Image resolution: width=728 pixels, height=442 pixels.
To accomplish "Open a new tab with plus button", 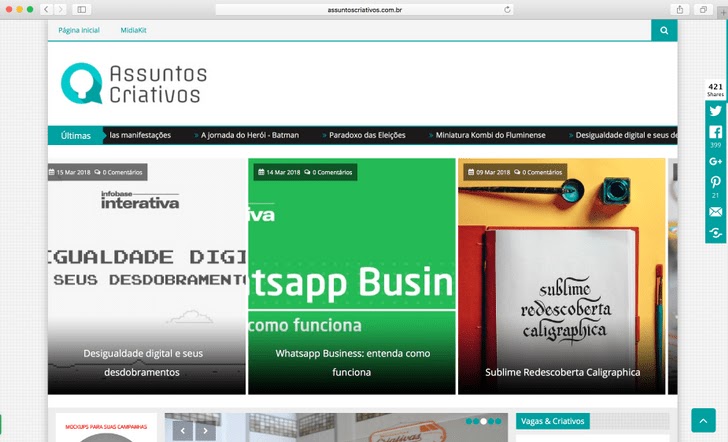I will 722,13.
